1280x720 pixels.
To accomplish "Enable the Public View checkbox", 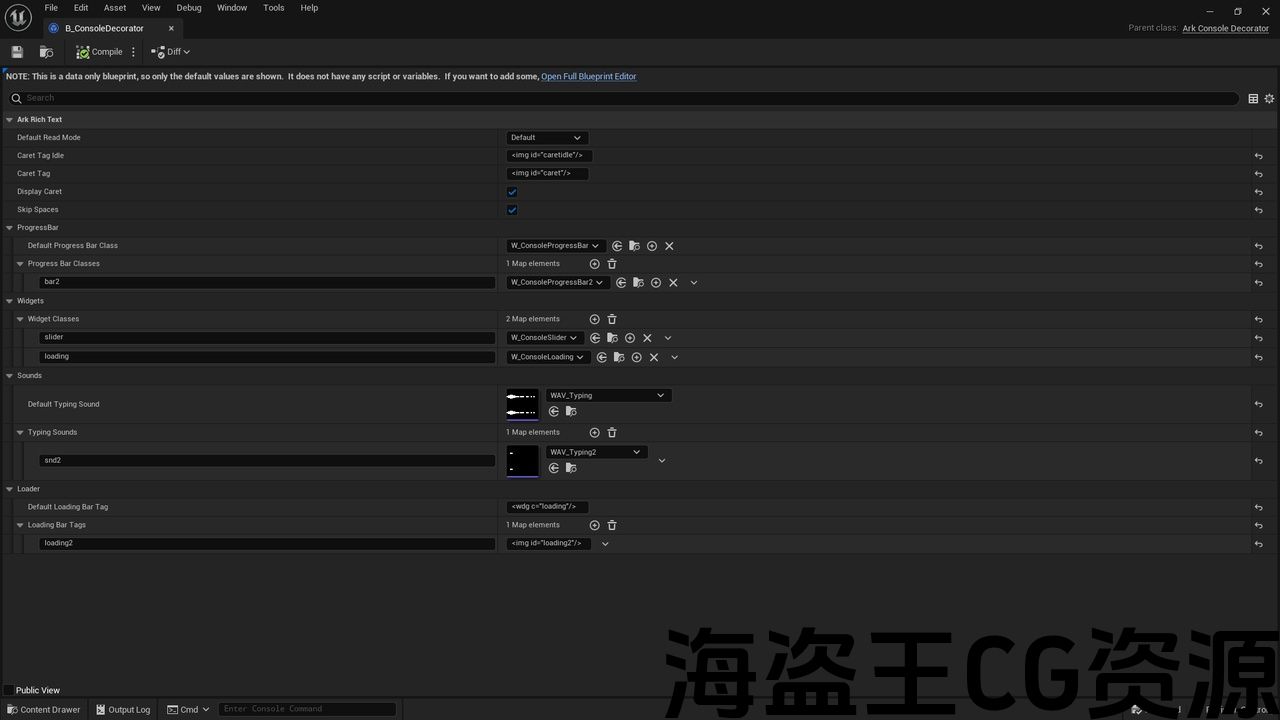I will (x=9, y=690).
